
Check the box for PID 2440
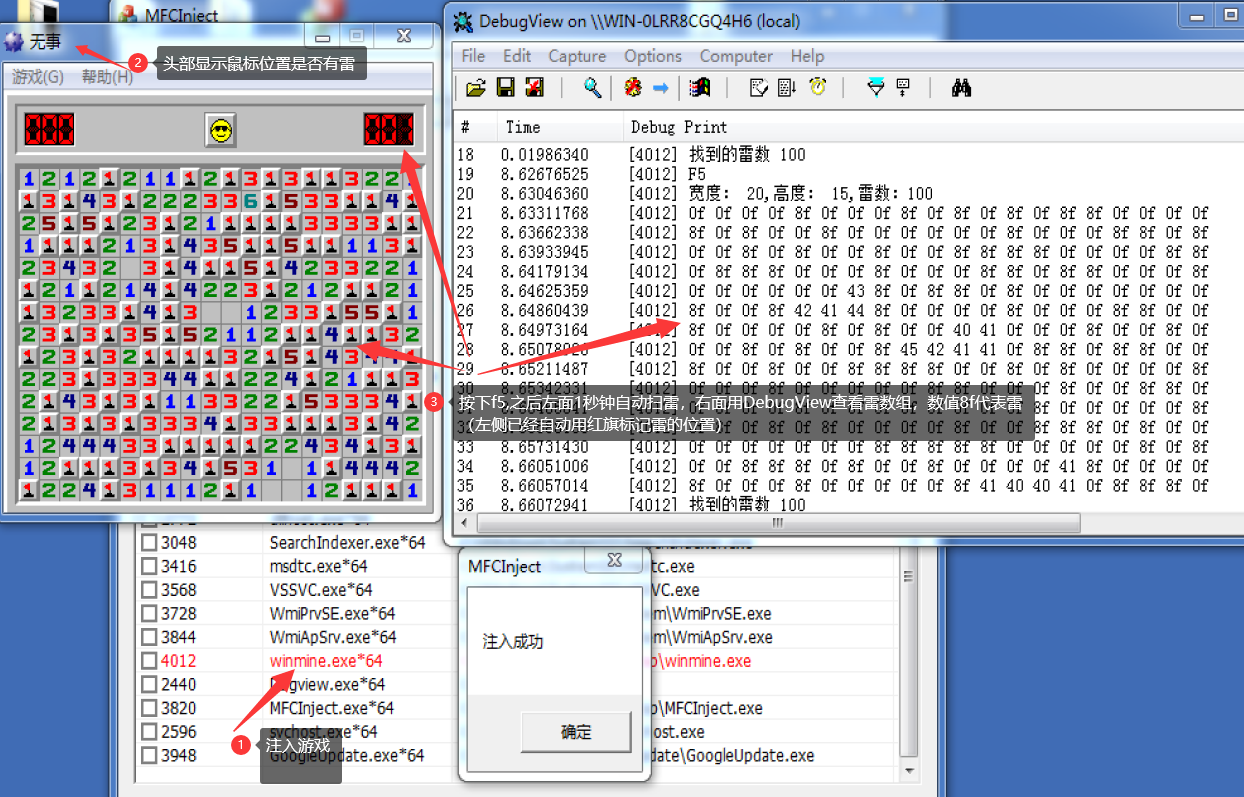coord(149,685)
